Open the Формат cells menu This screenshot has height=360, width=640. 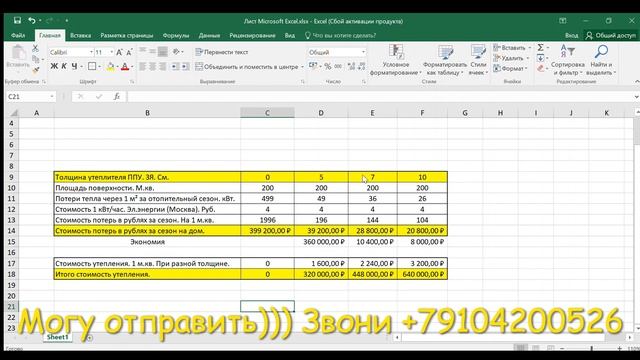pyautogui.click(x=510, y=69)
